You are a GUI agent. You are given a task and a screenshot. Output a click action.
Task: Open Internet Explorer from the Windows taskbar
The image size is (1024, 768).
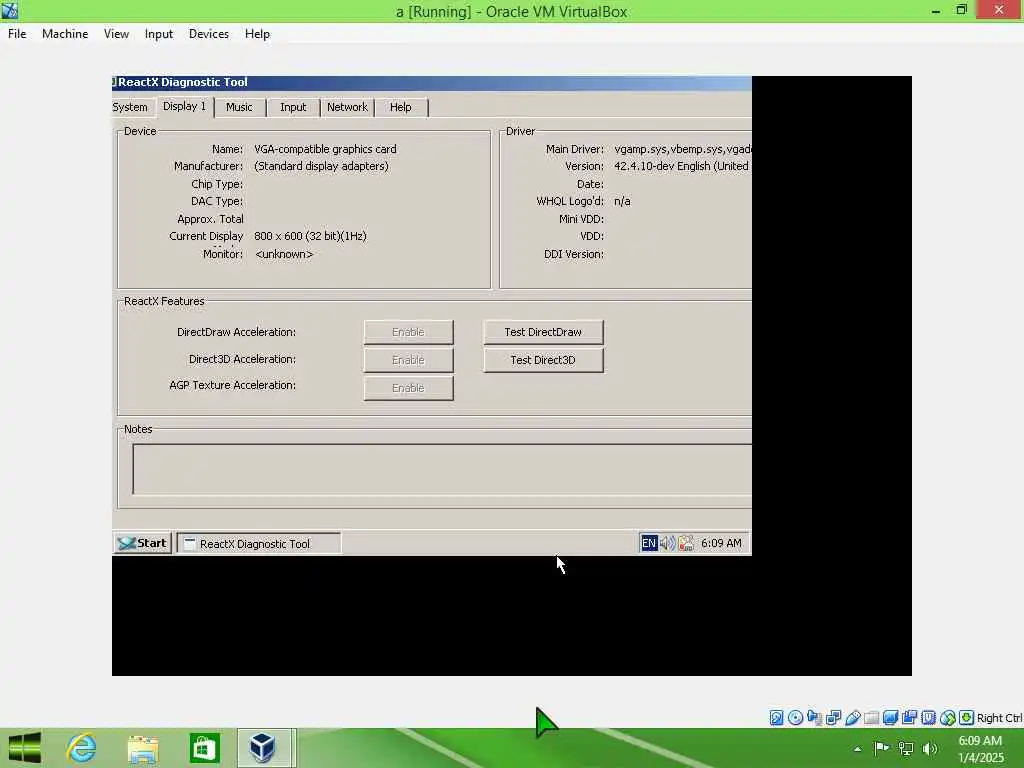tap(82, 748)
